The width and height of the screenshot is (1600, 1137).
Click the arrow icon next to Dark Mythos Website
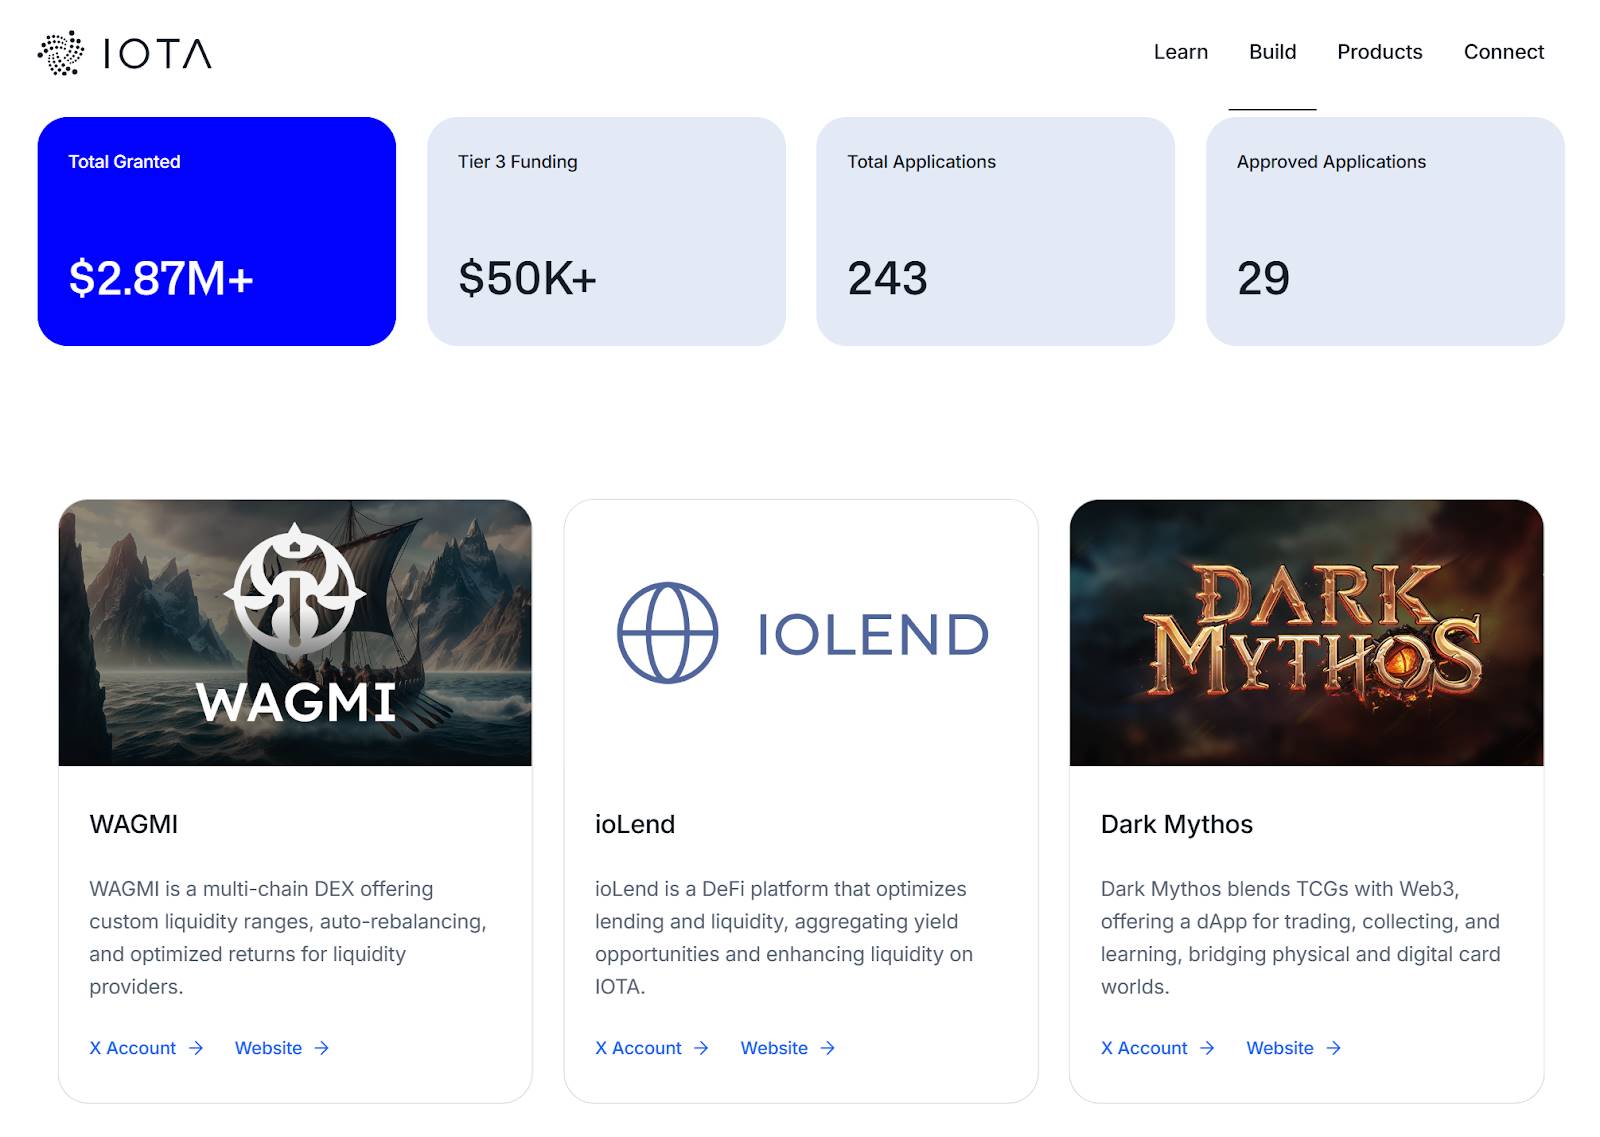coord(1334,1048)
